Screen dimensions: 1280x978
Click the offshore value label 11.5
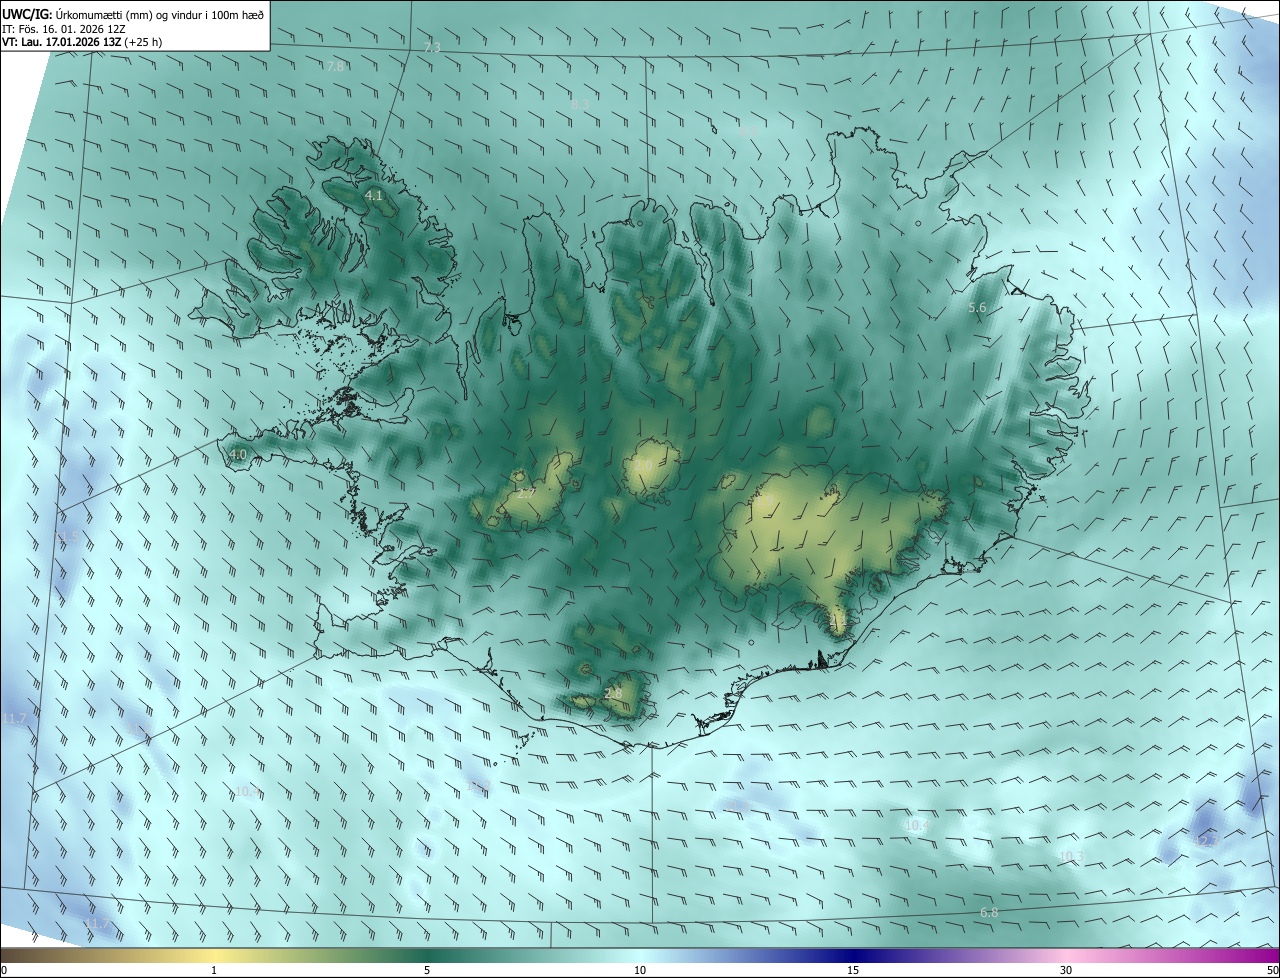pos(67,538)
